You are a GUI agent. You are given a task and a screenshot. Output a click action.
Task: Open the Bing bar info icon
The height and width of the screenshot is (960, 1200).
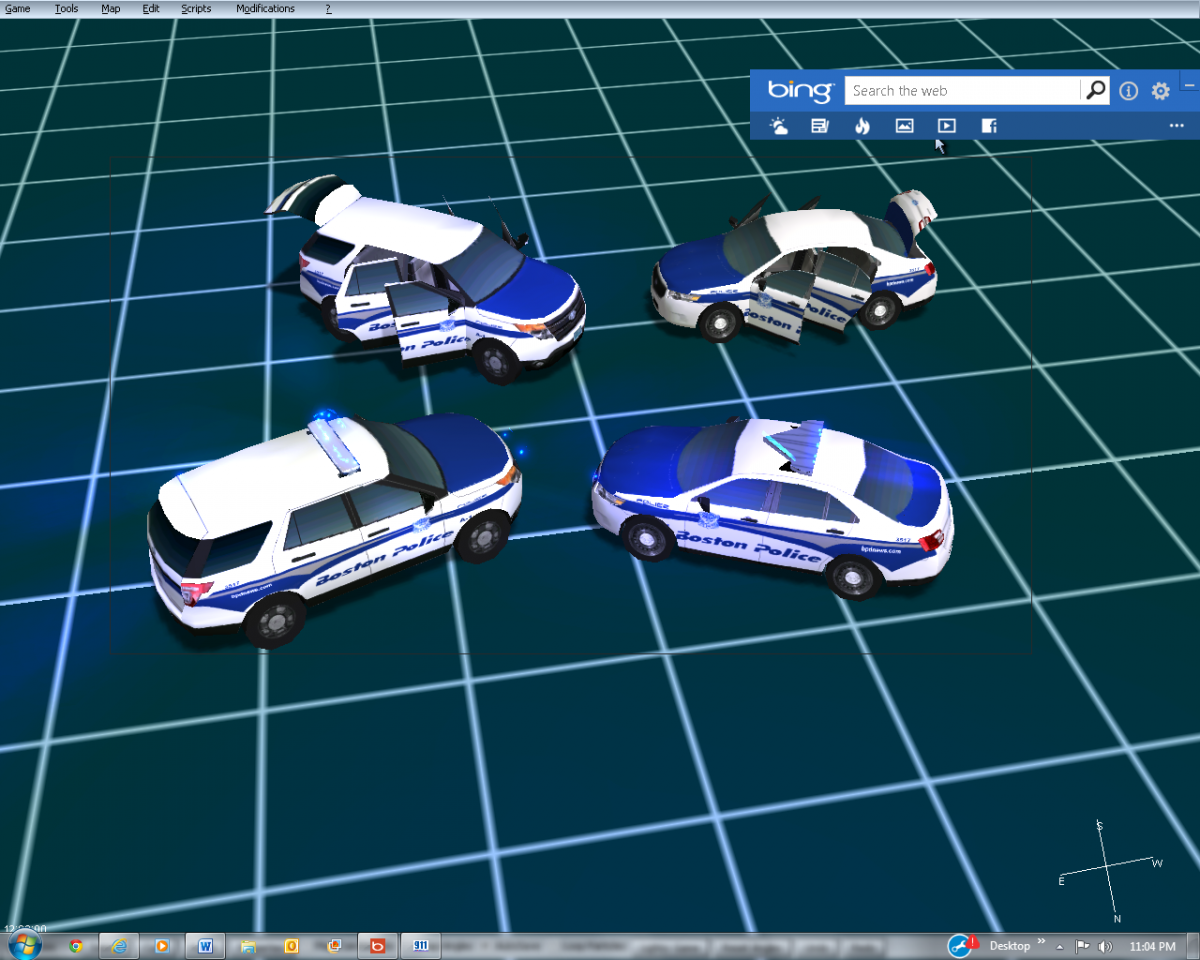(x=1129, y=91)
